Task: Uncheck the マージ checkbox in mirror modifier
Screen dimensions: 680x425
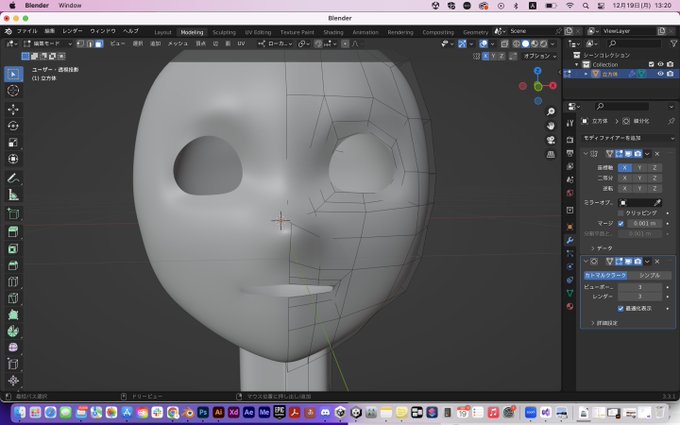Action: [621, 223]
